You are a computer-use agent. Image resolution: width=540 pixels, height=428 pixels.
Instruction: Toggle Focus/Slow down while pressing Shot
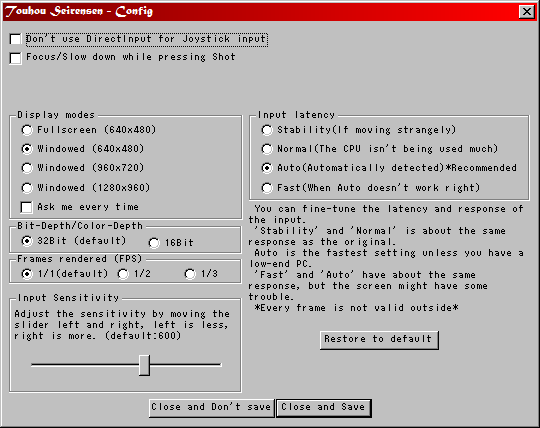(x=15, y=58)
